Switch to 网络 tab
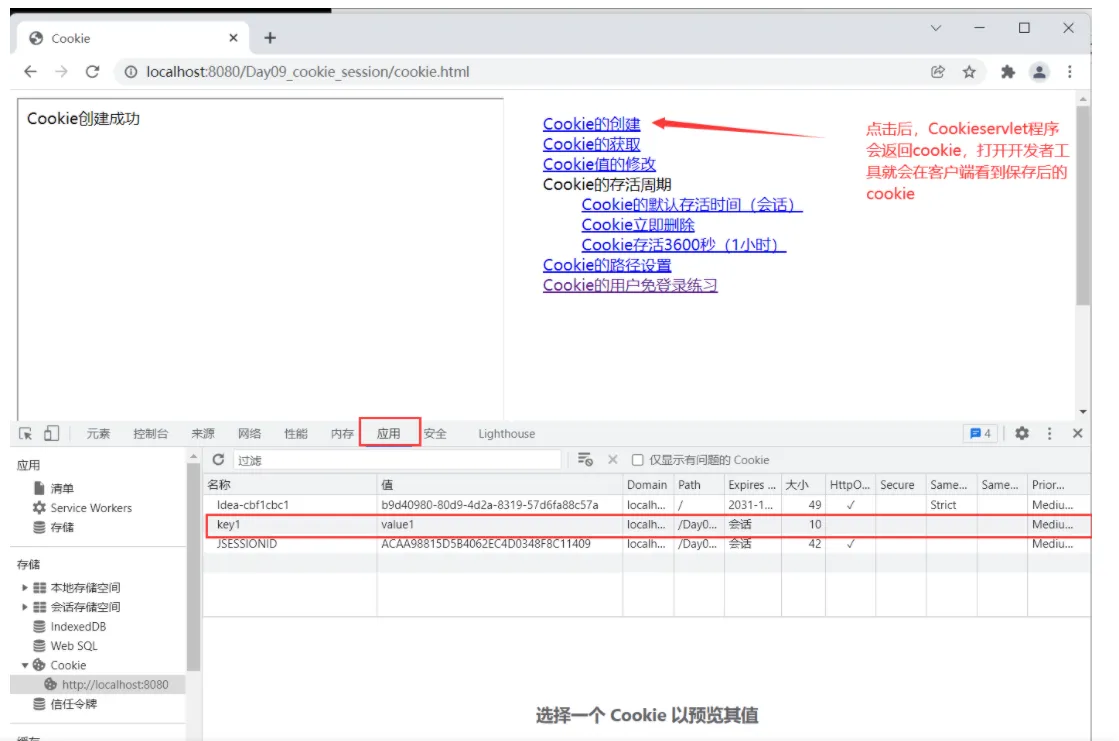Viewport: 1119px width, 741px height. (249, 433)
